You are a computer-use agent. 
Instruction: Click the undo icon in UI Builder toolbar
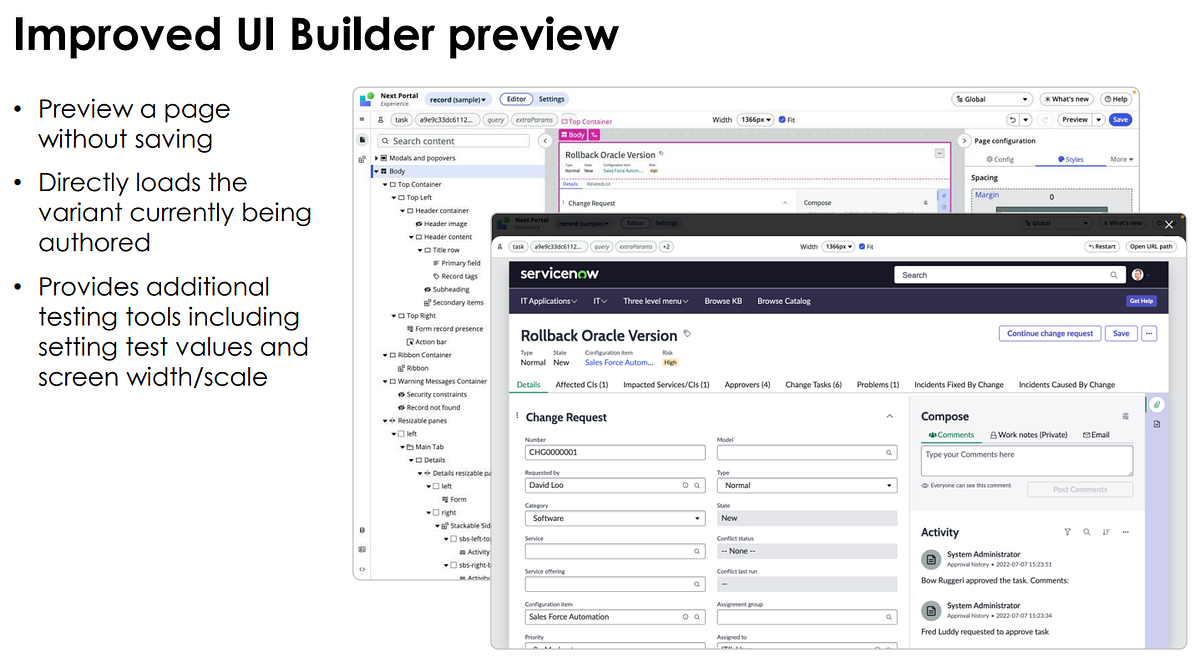pyautogui.click(x=1012, y=119)
